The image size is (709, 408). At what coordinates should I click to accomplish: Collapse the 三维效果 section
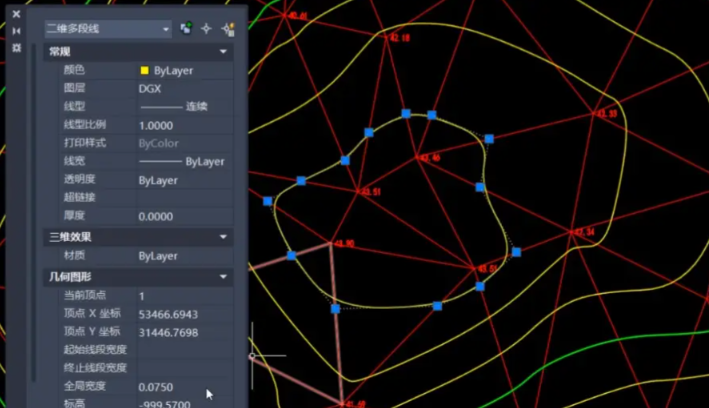(x=223, y=237)
